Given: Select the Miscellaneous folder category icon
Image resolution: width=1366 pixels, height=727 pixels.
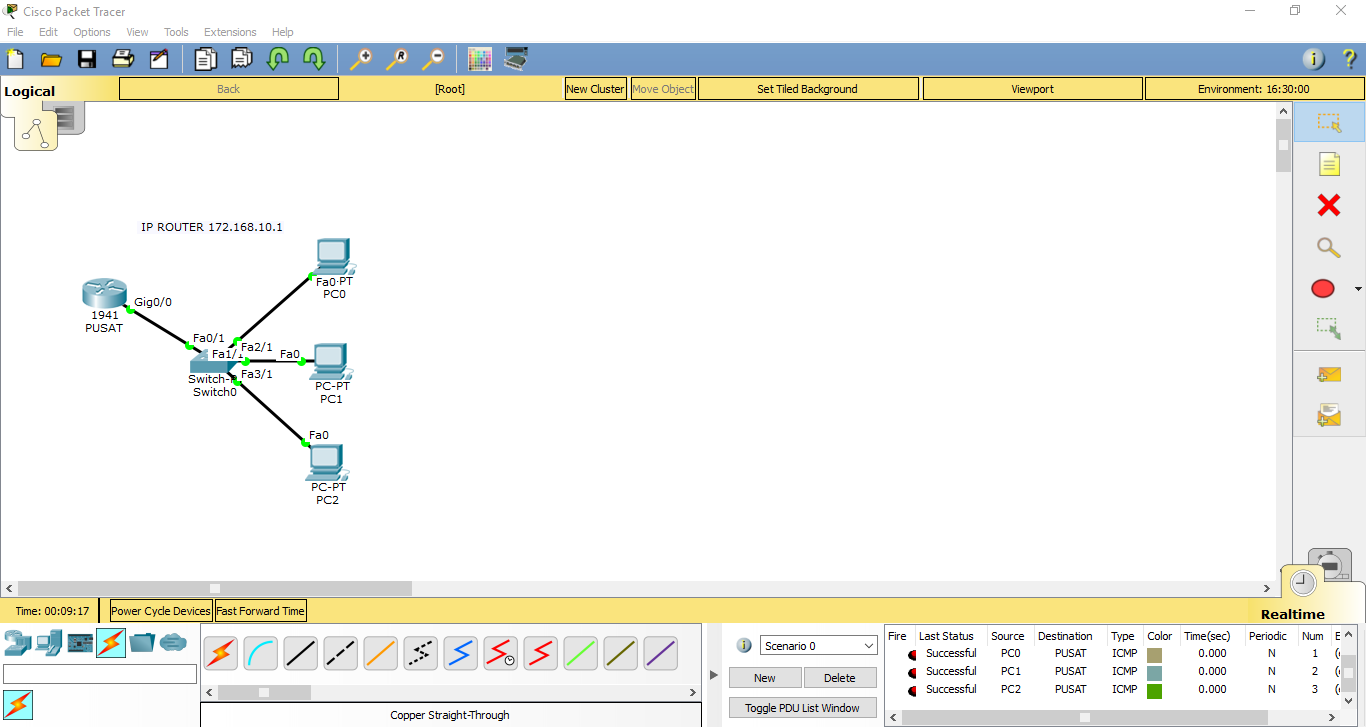Looking at the screenshot, I should [142, 642].
